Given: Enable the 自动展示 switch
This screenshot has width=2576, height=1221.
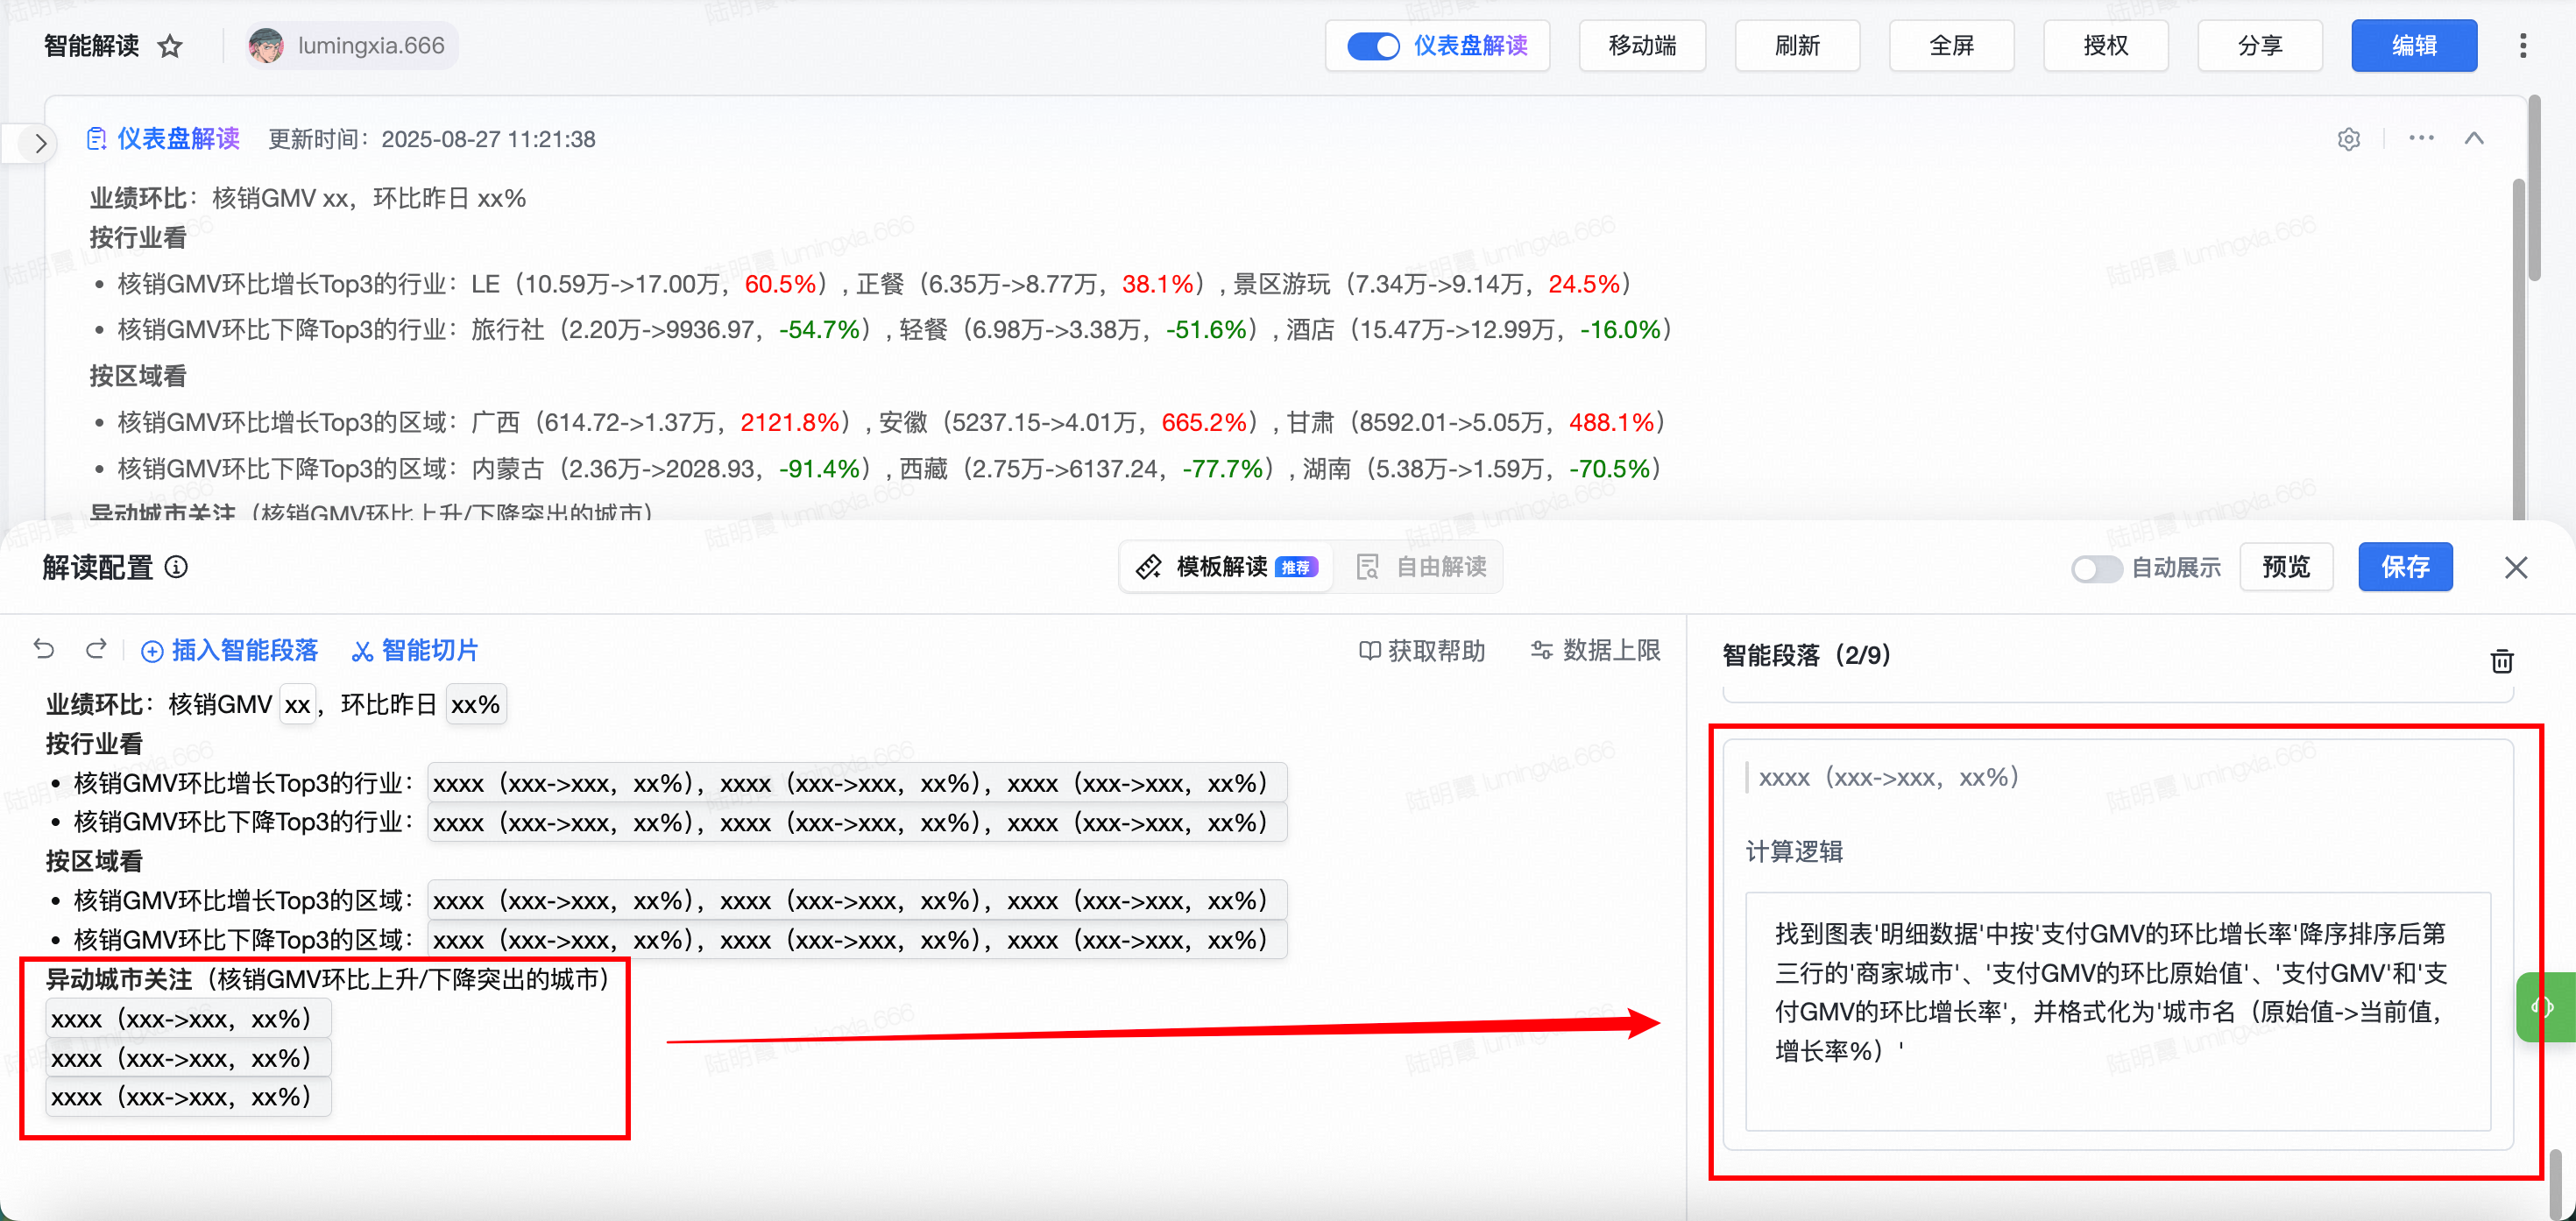Looking at the screenshot, I should pyautogui.click(x=2095, y=568).
